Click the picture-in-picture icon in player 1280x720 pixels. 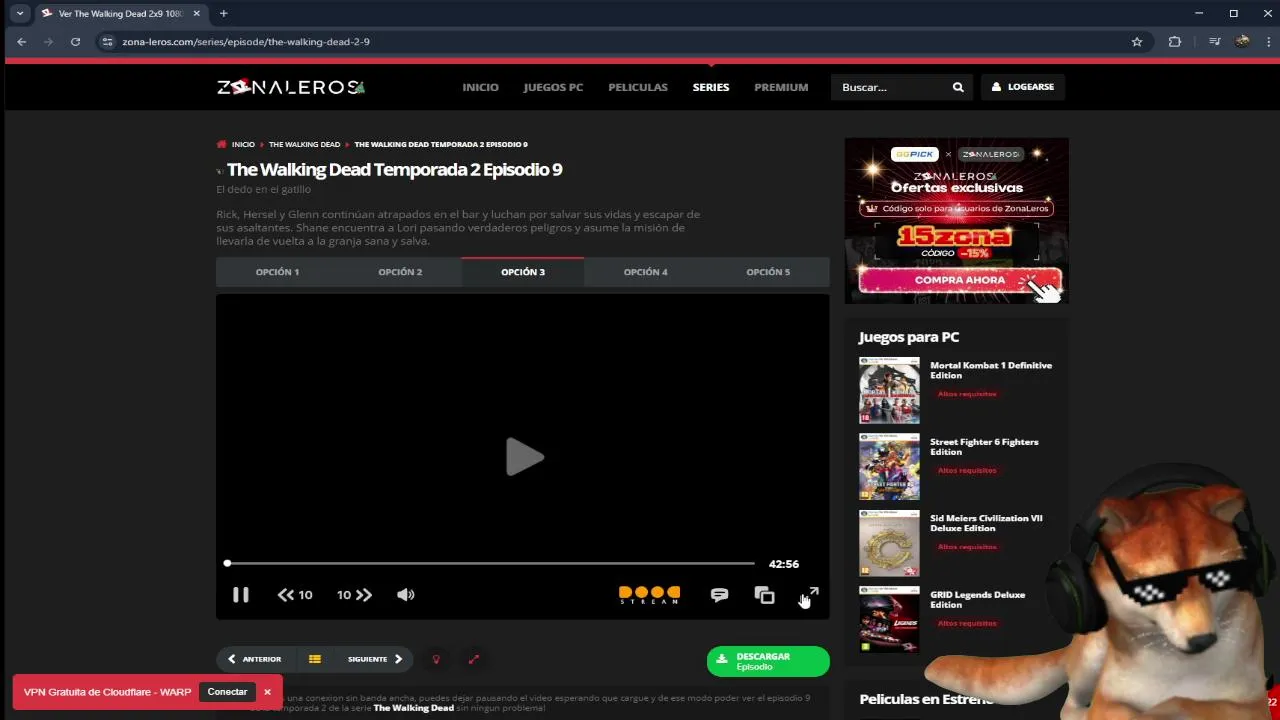764,595
